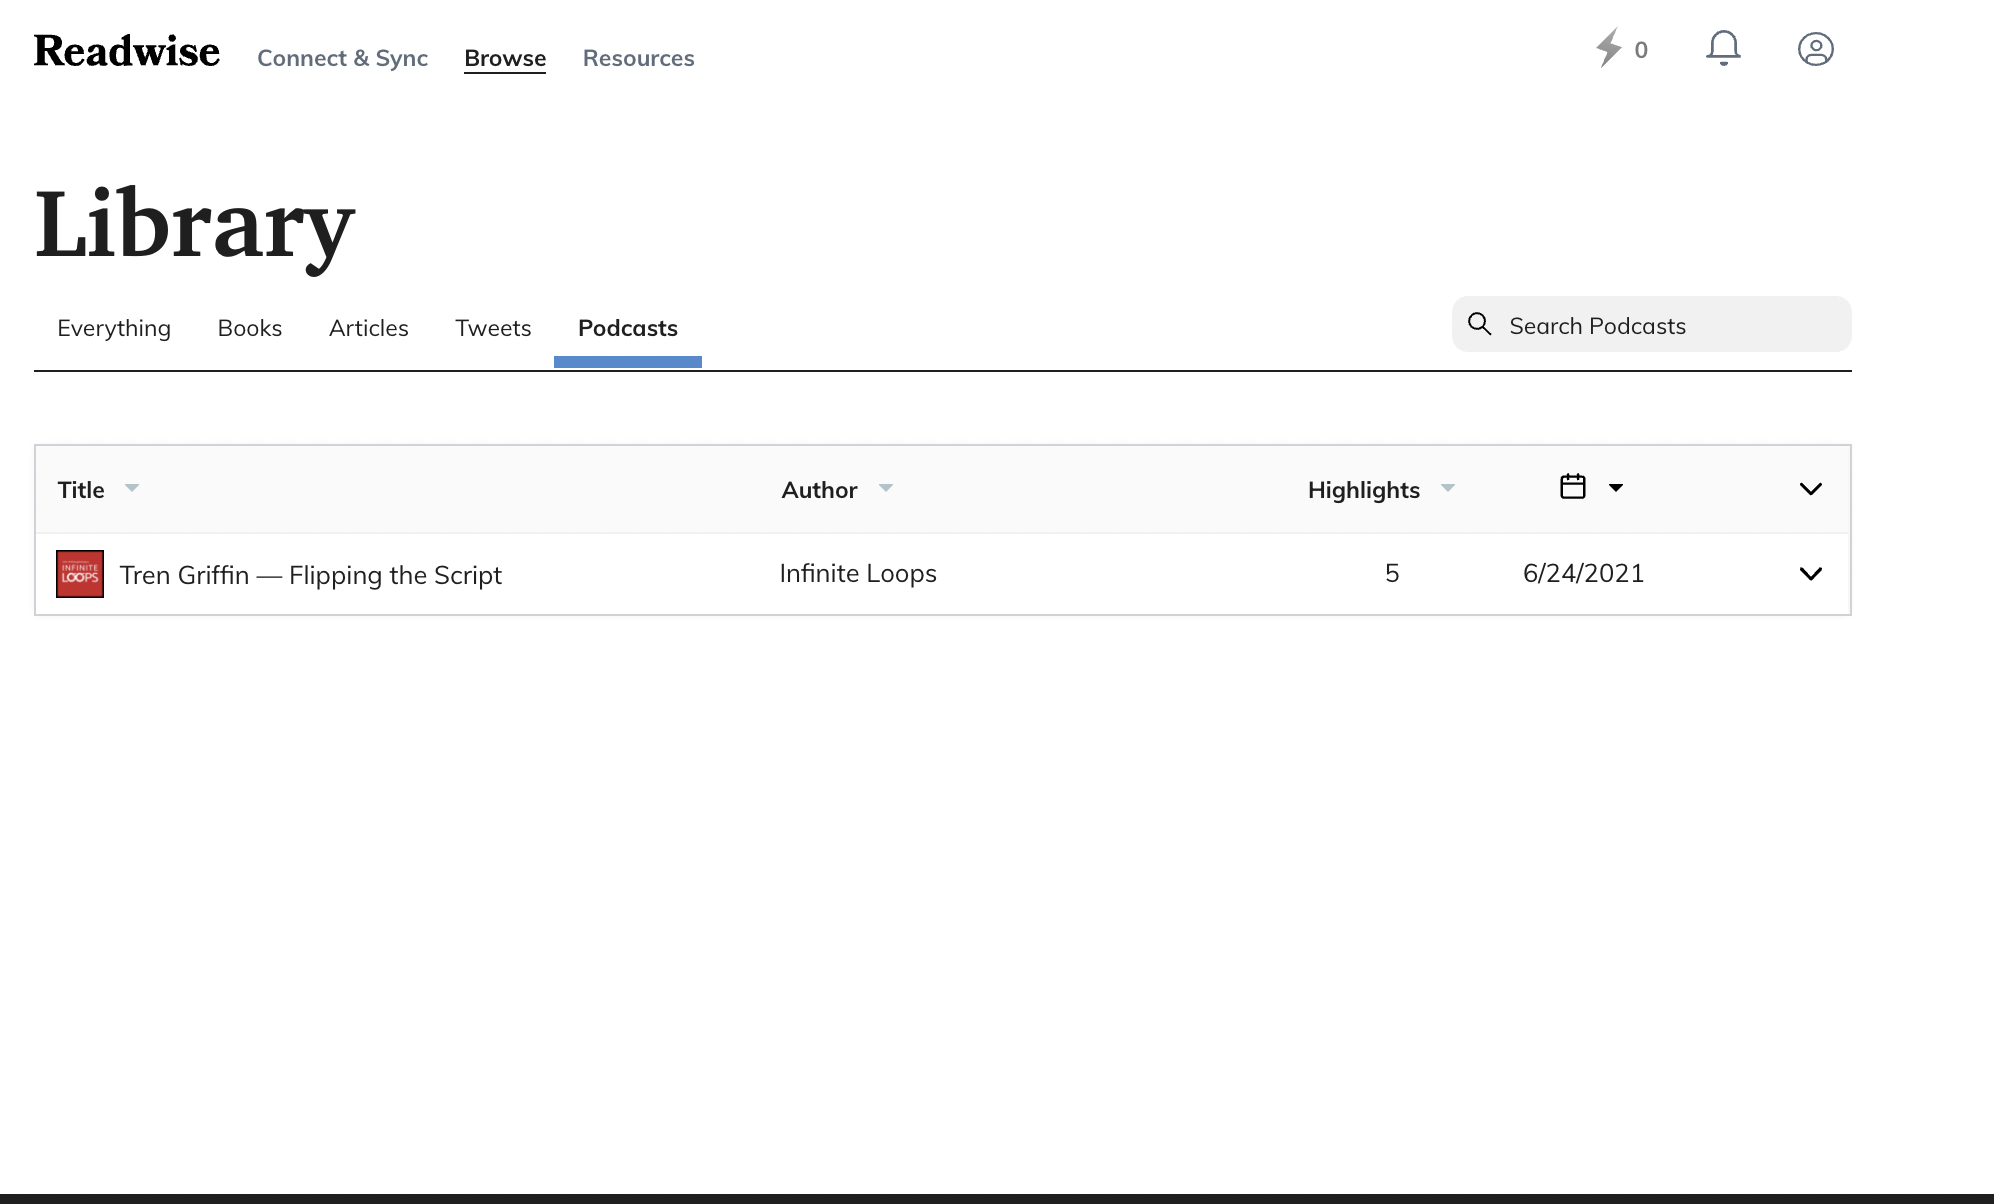The image size is (1994, 1204).
Task: Switch to the Articles tab
Action: pos(369,328)
